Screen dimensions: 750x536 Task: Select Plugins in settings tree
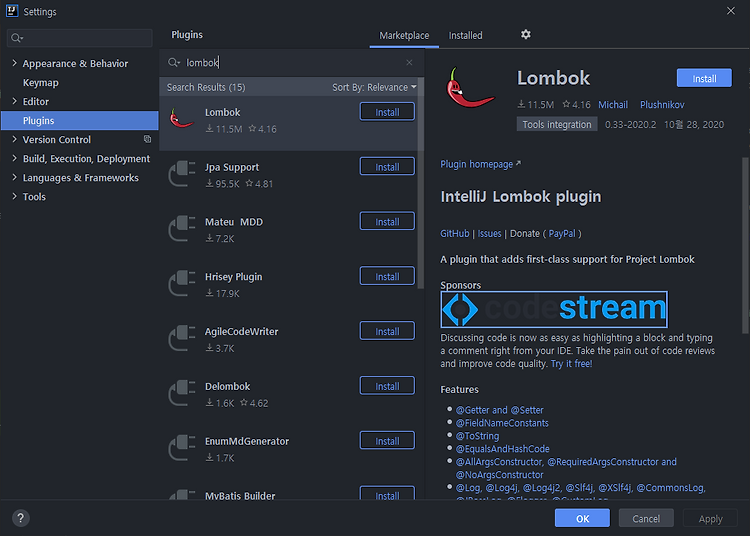[x=79, y=120]
